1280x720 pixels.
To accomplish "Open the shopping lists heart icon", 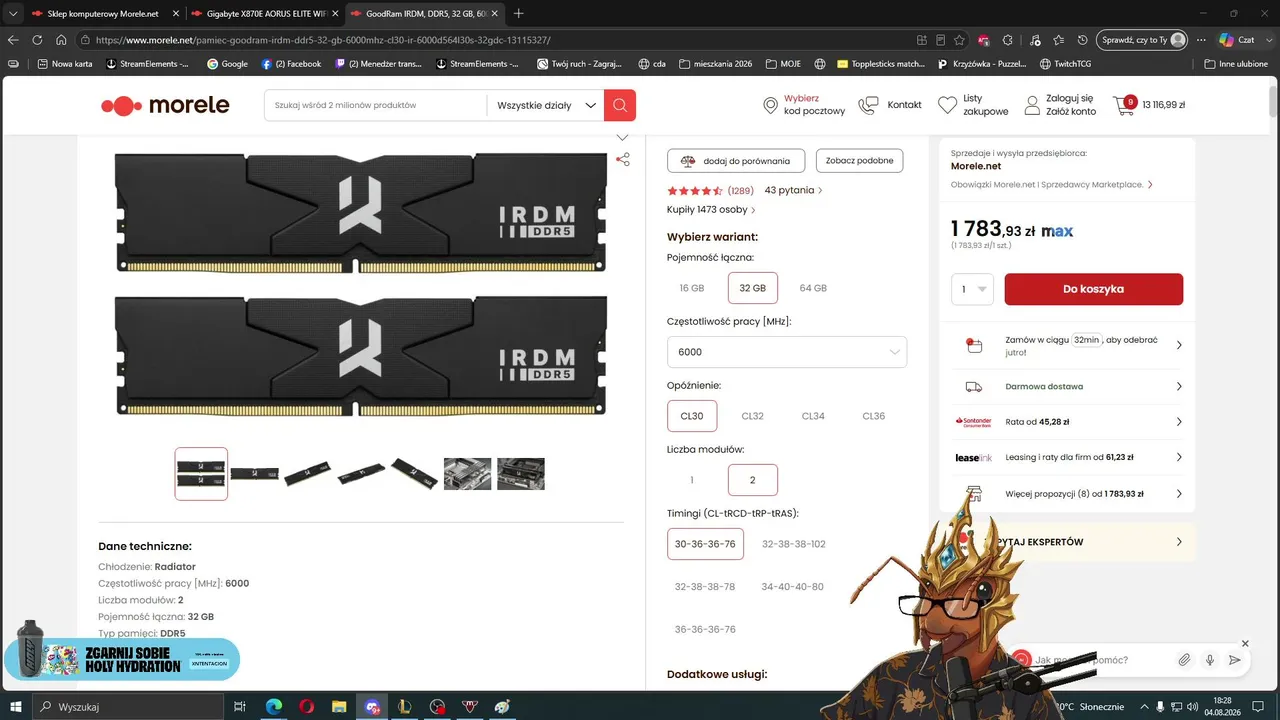I will 947,105.
